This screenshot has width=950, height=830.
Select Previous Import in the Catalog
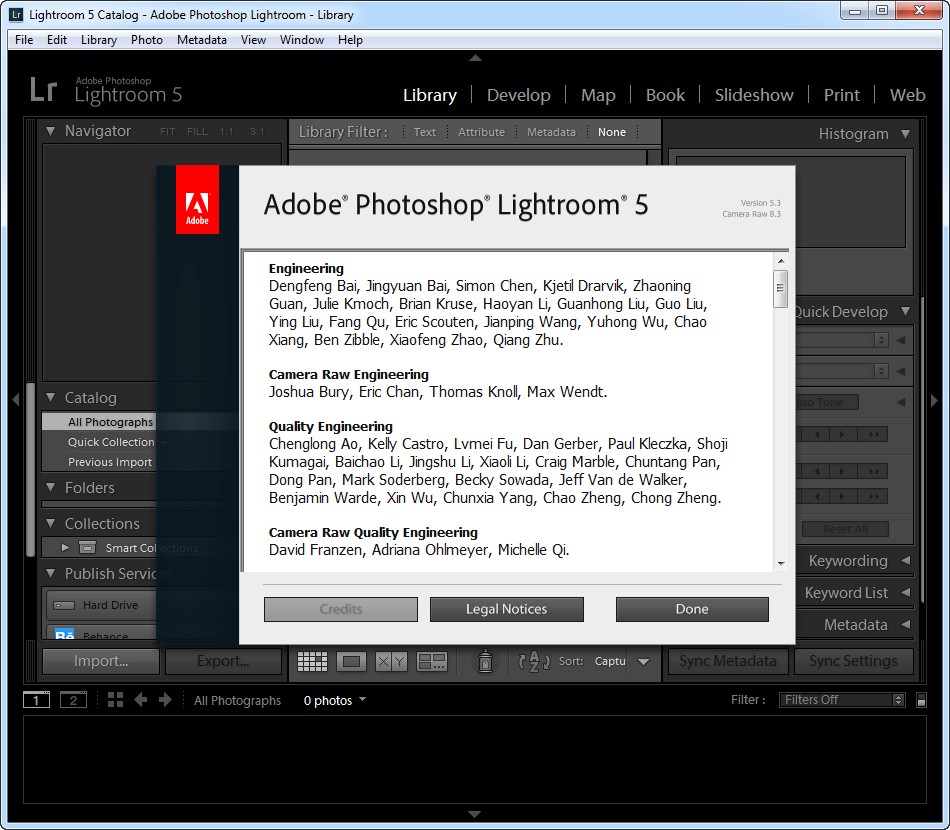pyautogui.click(x=110, y=462)
